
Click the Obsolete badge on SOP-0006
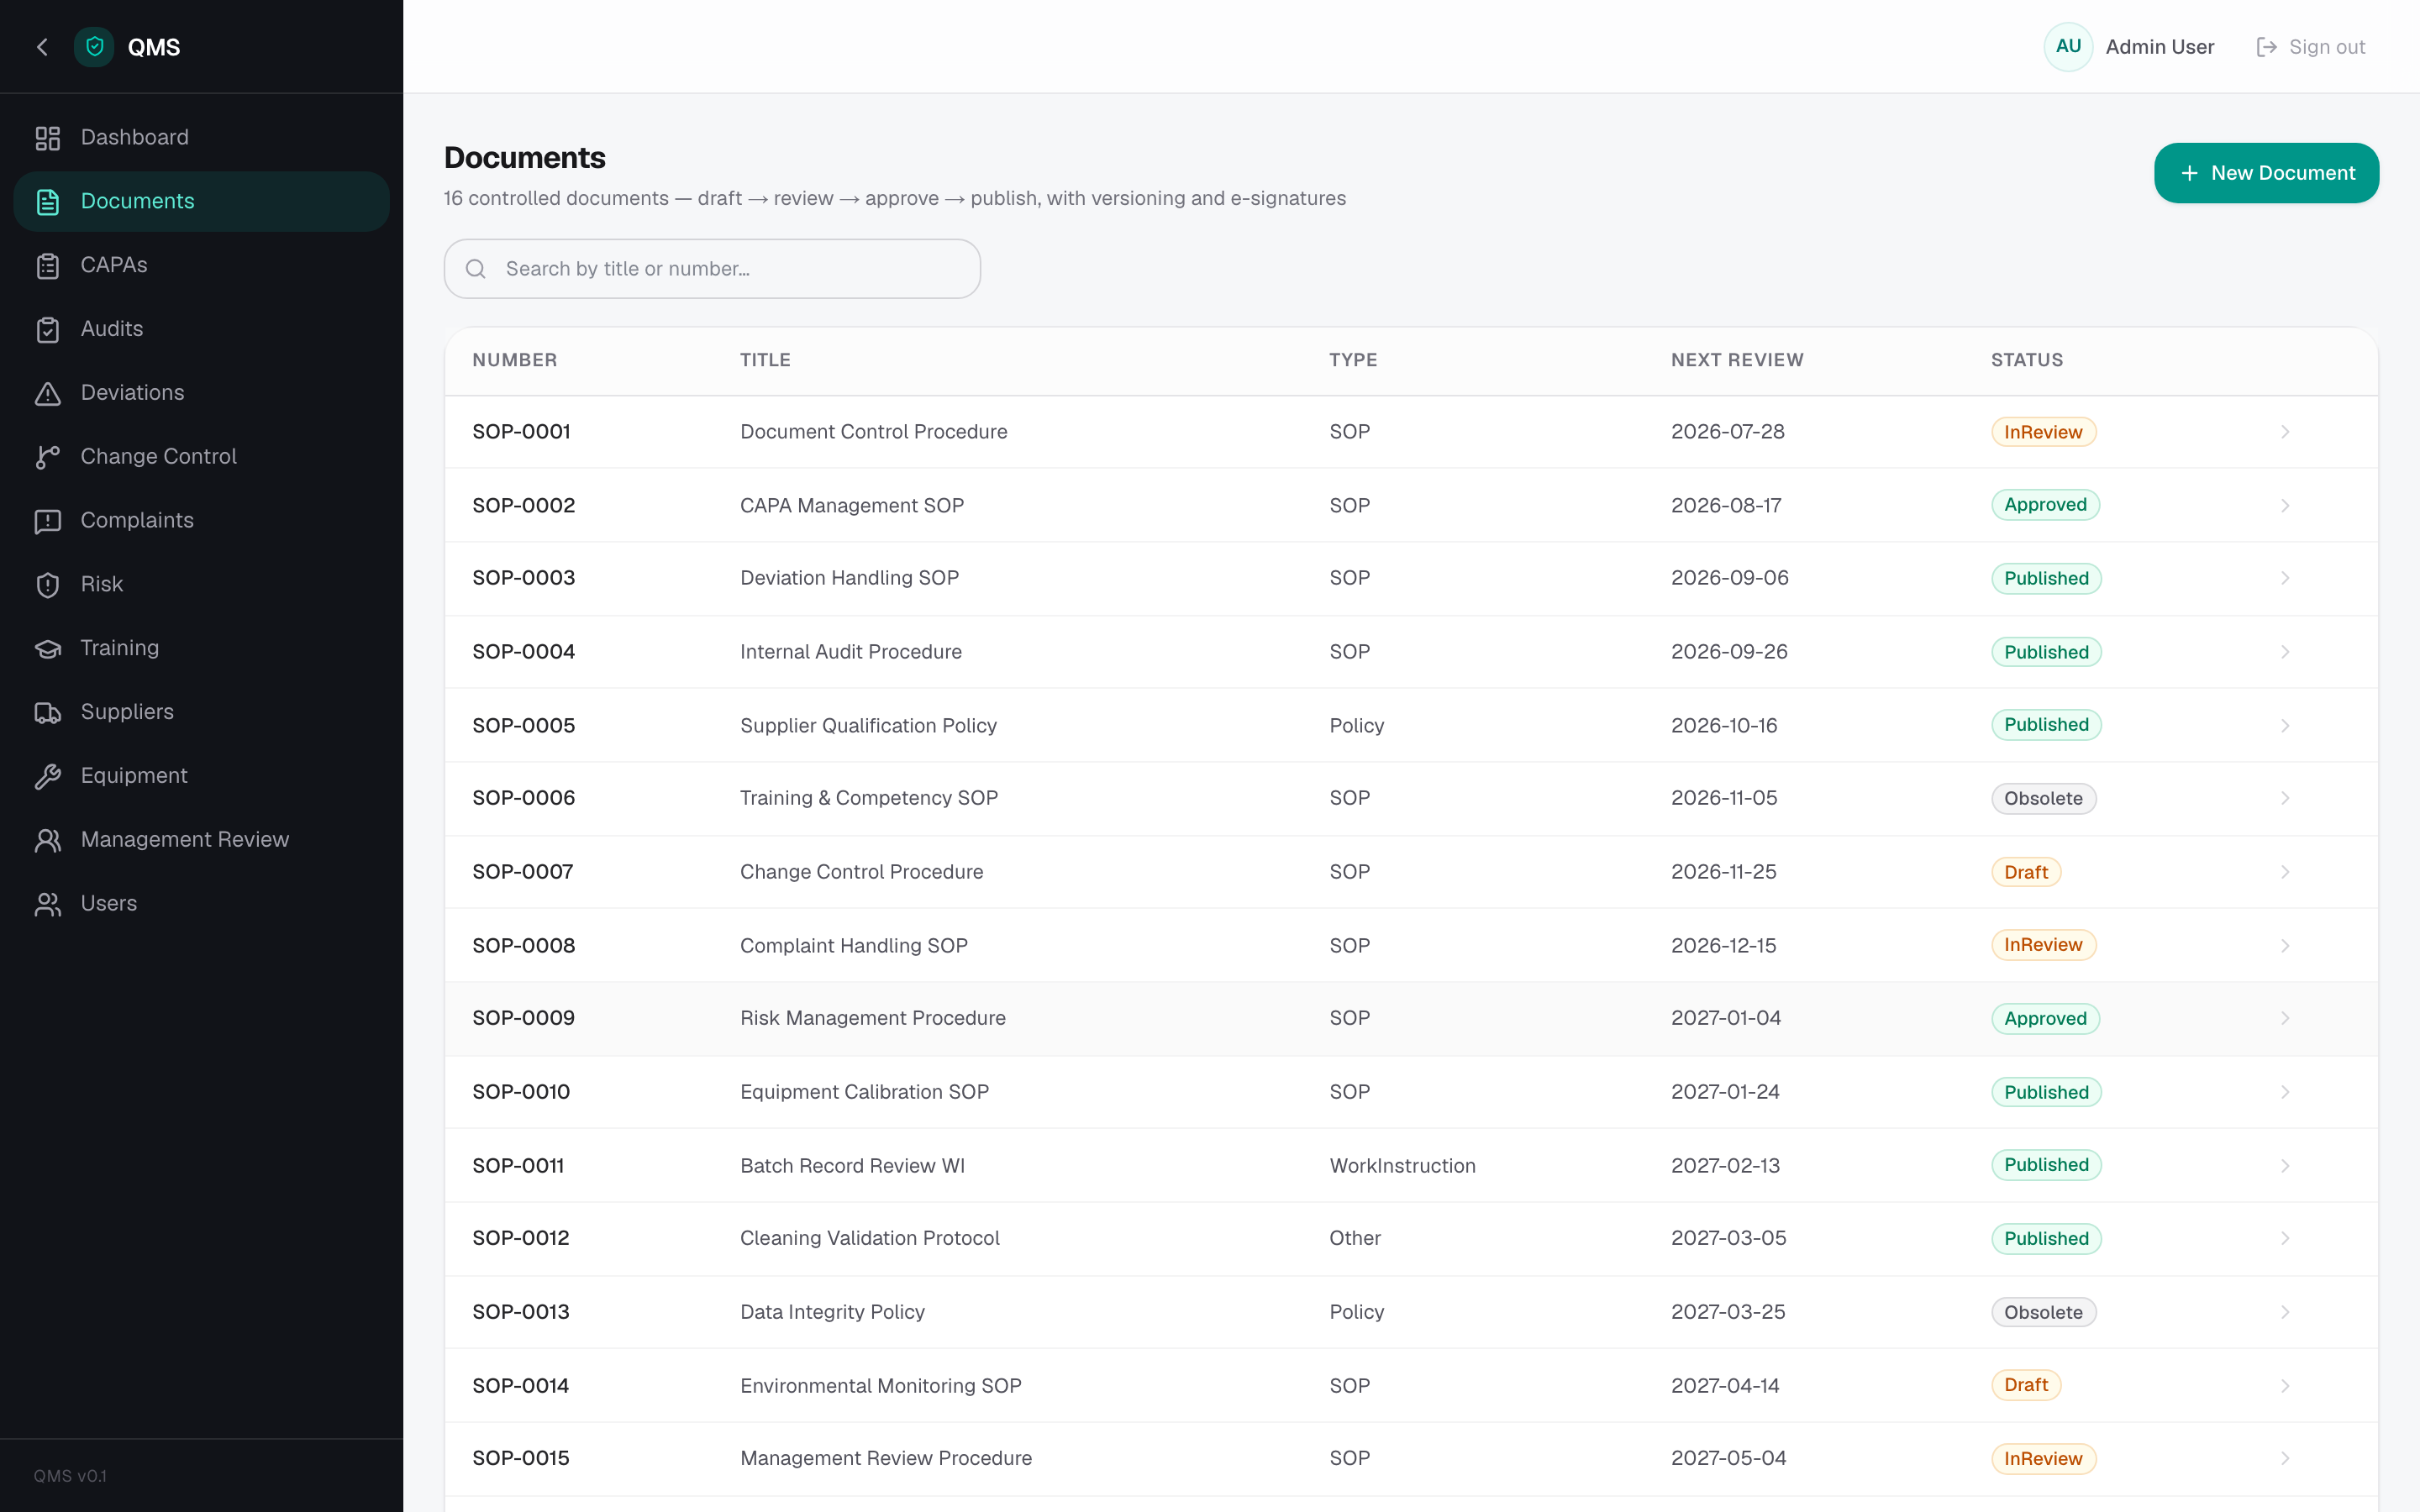click(2043, 798)
